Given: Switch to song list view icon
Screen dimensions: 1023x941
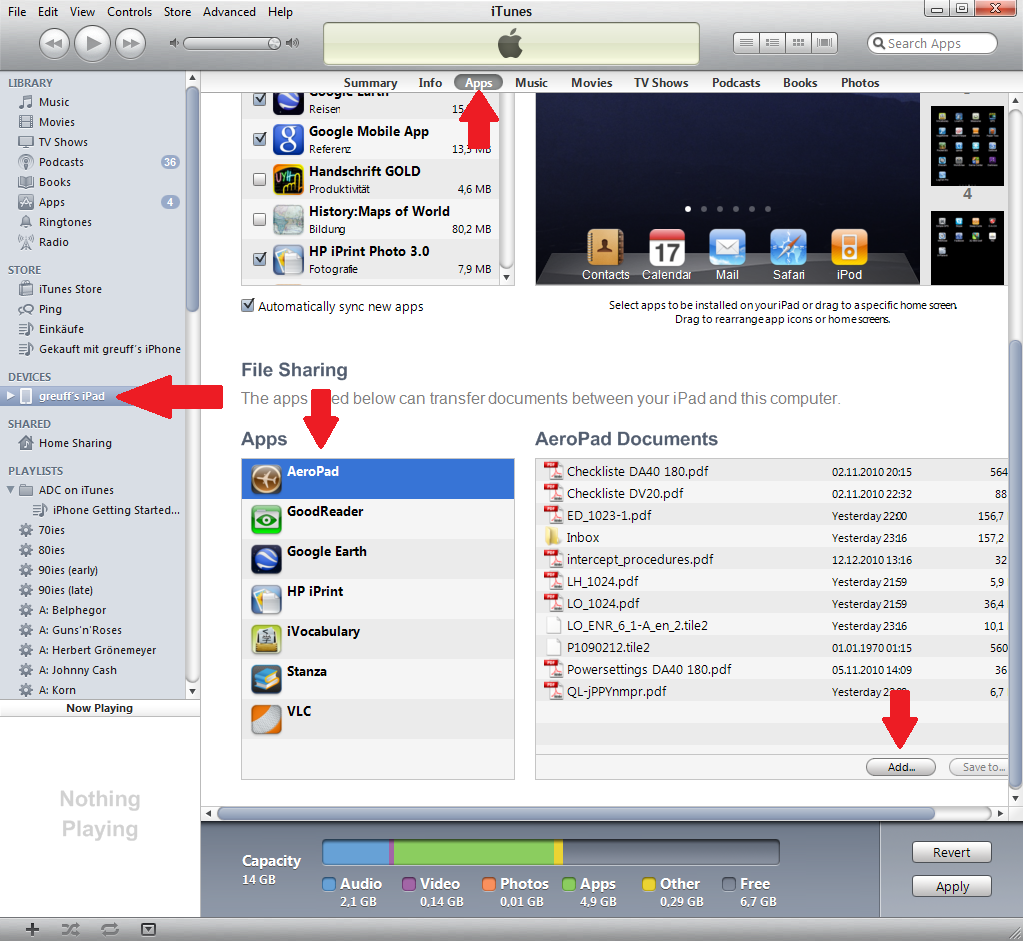Looking at the screenshot, I should [746, 43].
